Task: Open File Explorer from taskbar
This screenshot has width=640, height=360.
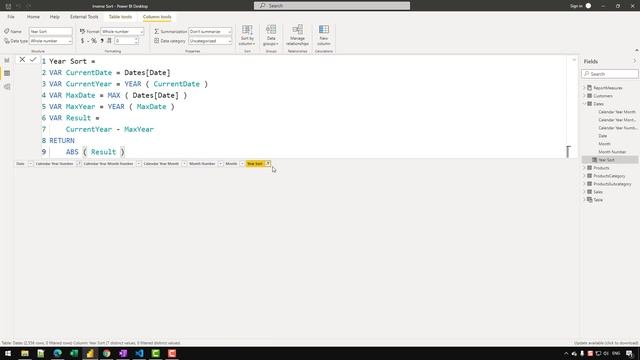Action: 25,353
